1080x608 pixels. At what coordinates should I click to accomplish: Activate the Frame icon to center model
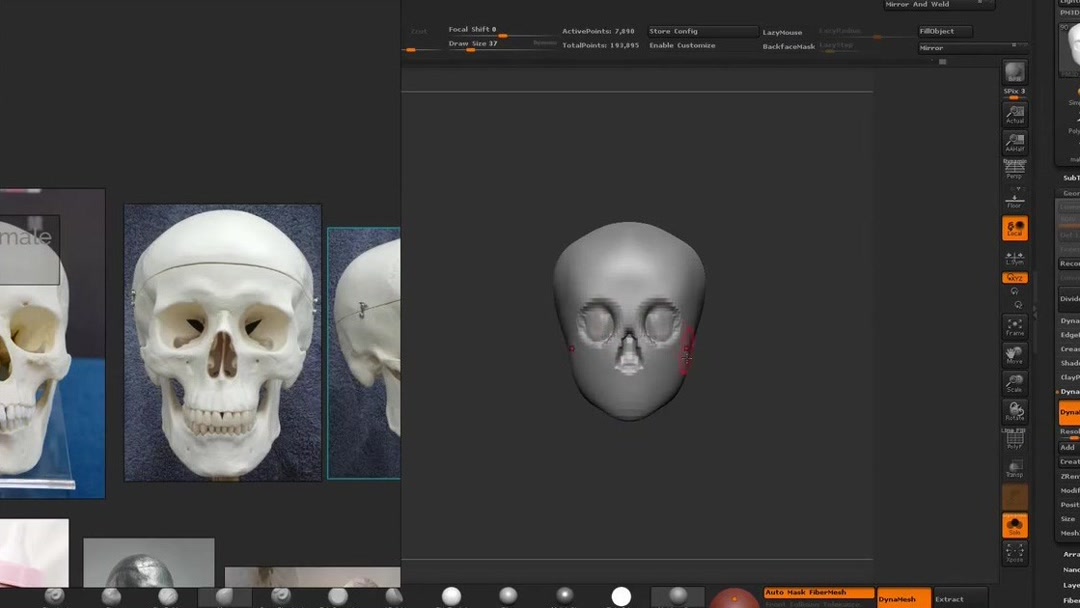(1015, 330)
